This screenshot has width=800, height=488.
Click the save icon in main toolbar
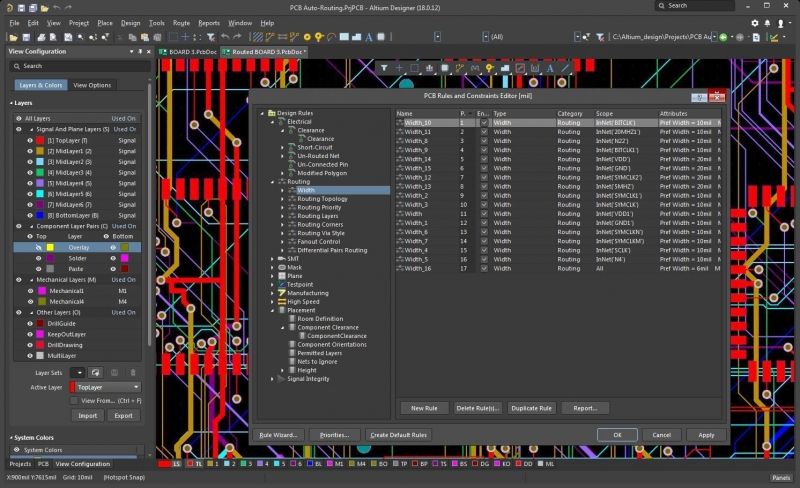26,37
